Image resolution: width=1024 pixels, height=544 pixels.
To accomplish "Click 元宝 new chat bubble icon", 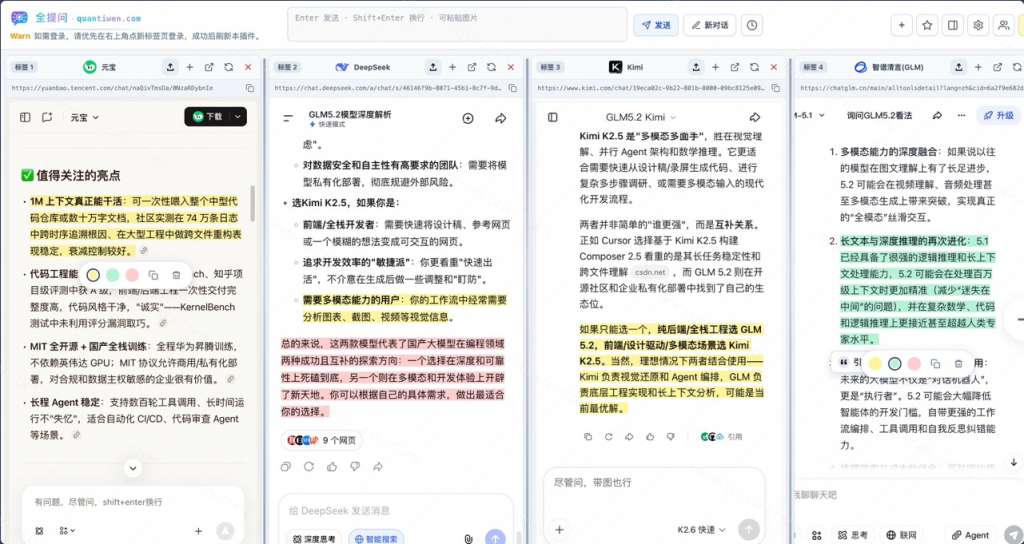I will [x=47, y=117].
